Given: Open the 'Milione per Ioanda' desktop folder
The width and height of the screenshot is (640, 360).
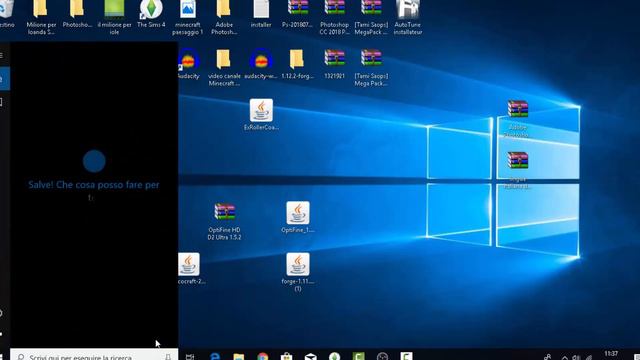Looking at the screenshot, I should [41, 9].
